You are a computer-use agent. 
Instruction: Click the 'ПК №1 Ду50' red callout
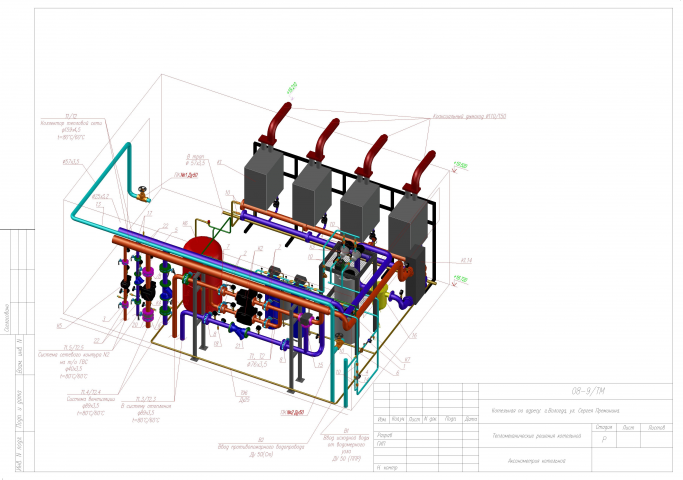coord(186,175)
